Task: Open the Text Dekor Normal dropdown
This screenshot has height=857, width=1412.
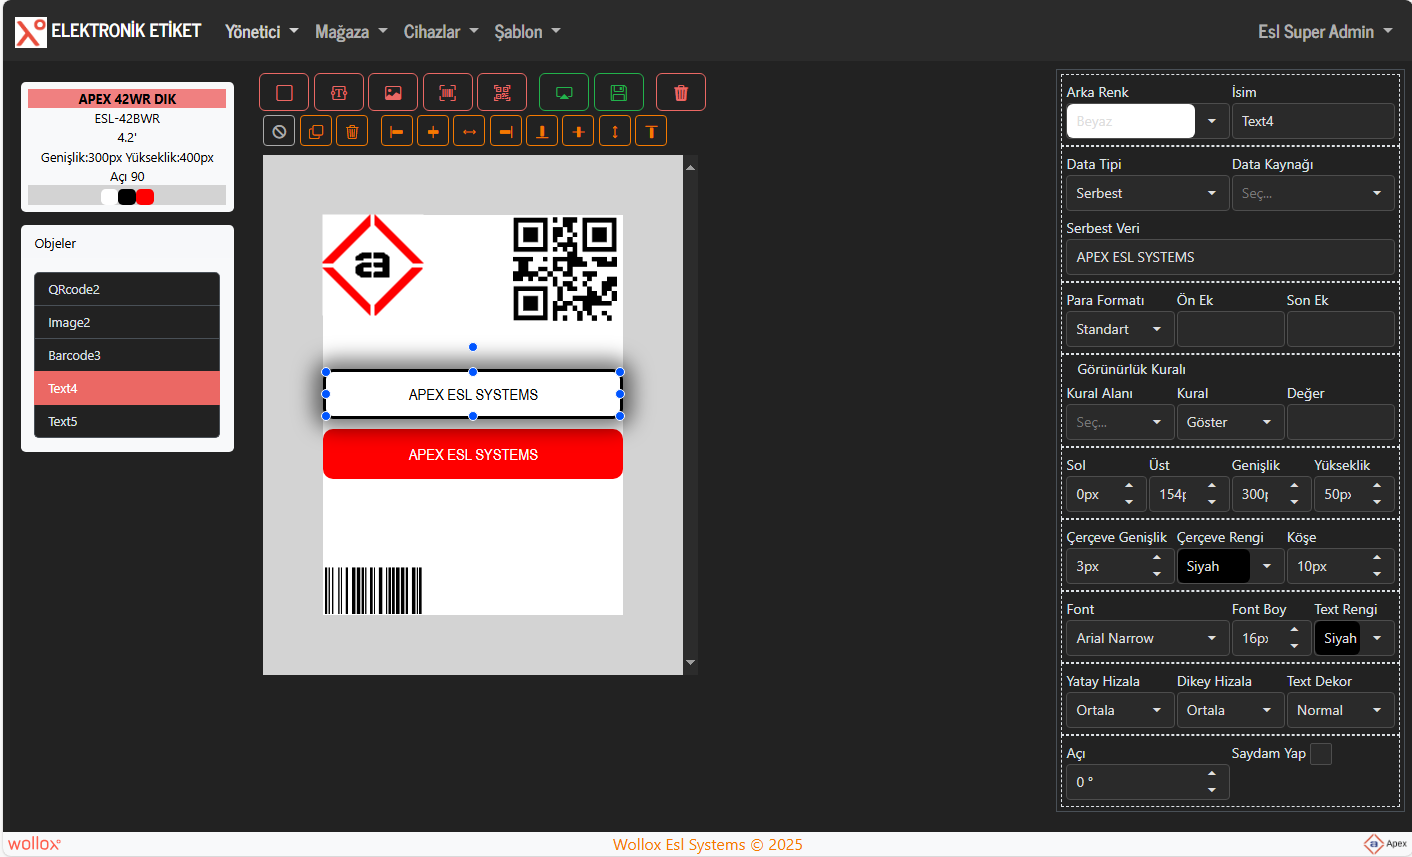Action: (1340, 710)
